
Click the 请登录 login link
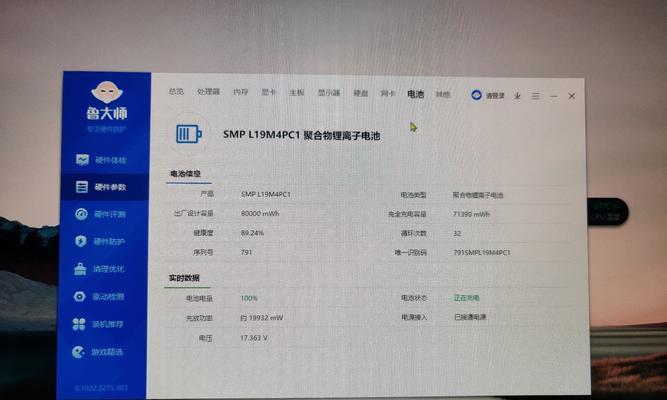click(x=495, y=96)
